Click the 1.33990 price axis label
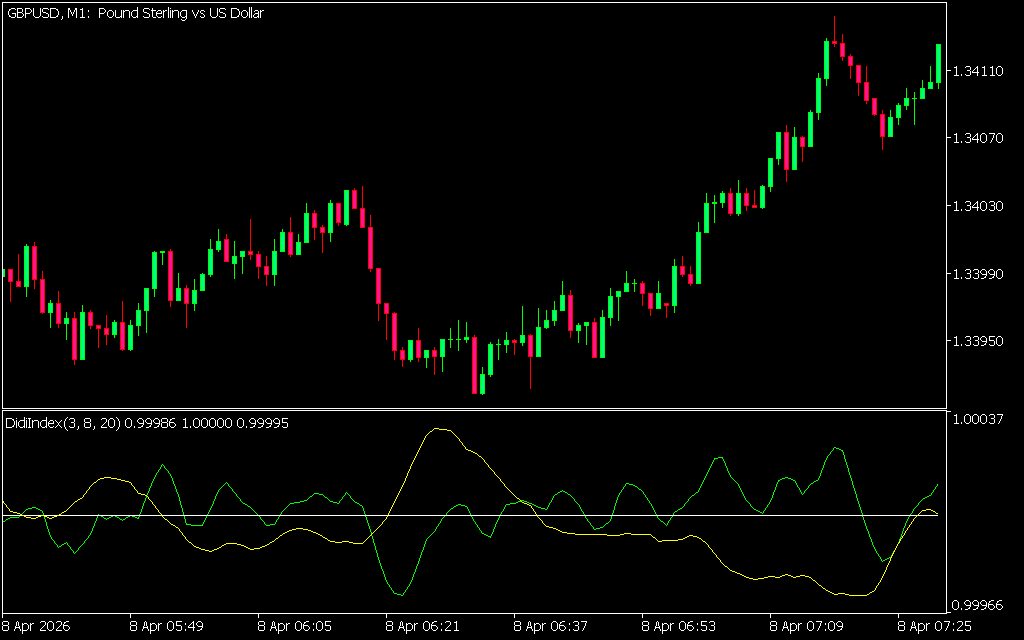Screen dimensions: 1024x640 click(979, 274)
